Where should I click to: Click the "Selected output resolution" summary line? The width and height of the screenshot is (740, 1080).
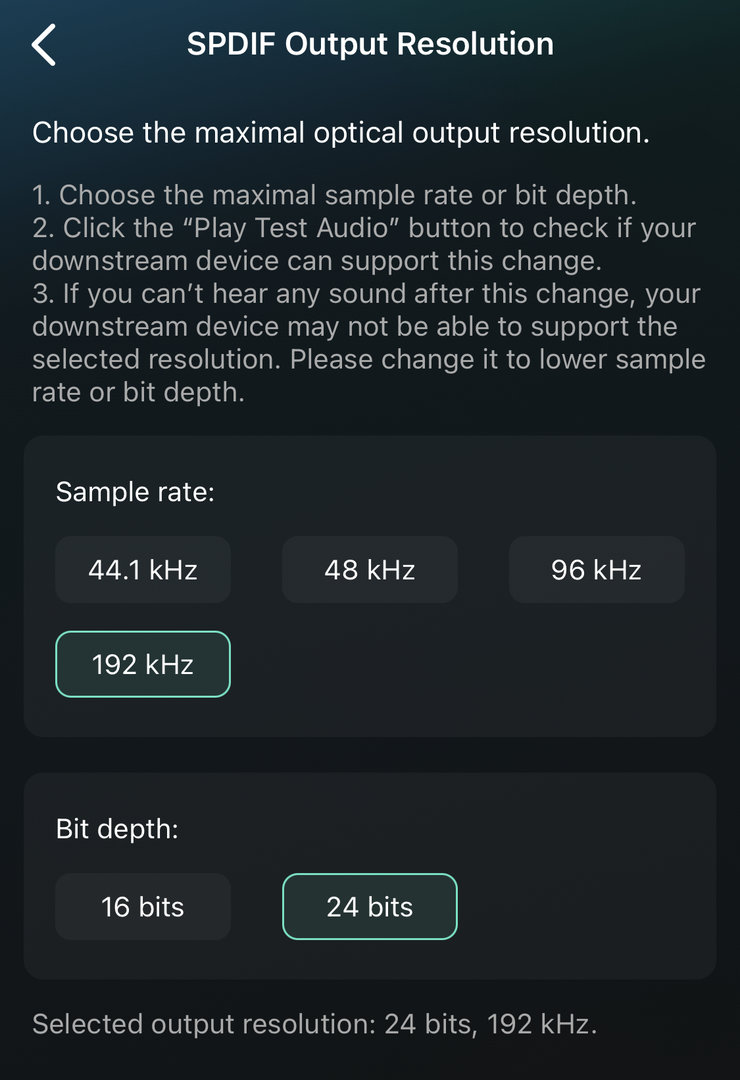(314, 1024)
